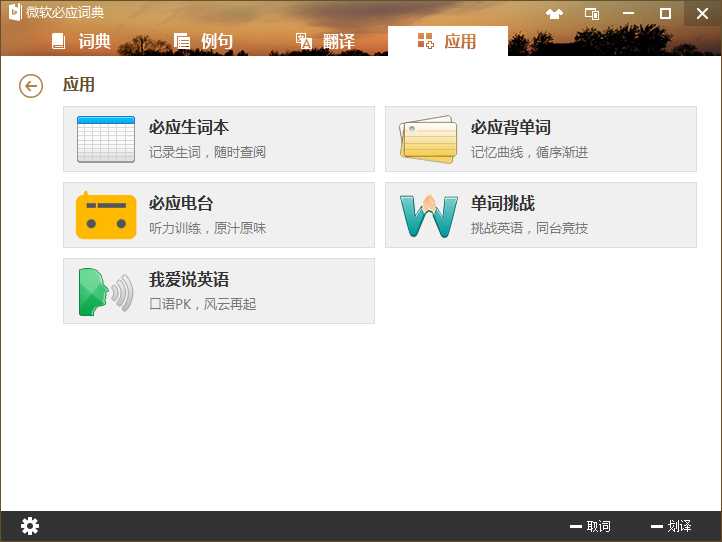Click the 我爱说英语 title text
The image size is (722, 542).
(189, 280)
